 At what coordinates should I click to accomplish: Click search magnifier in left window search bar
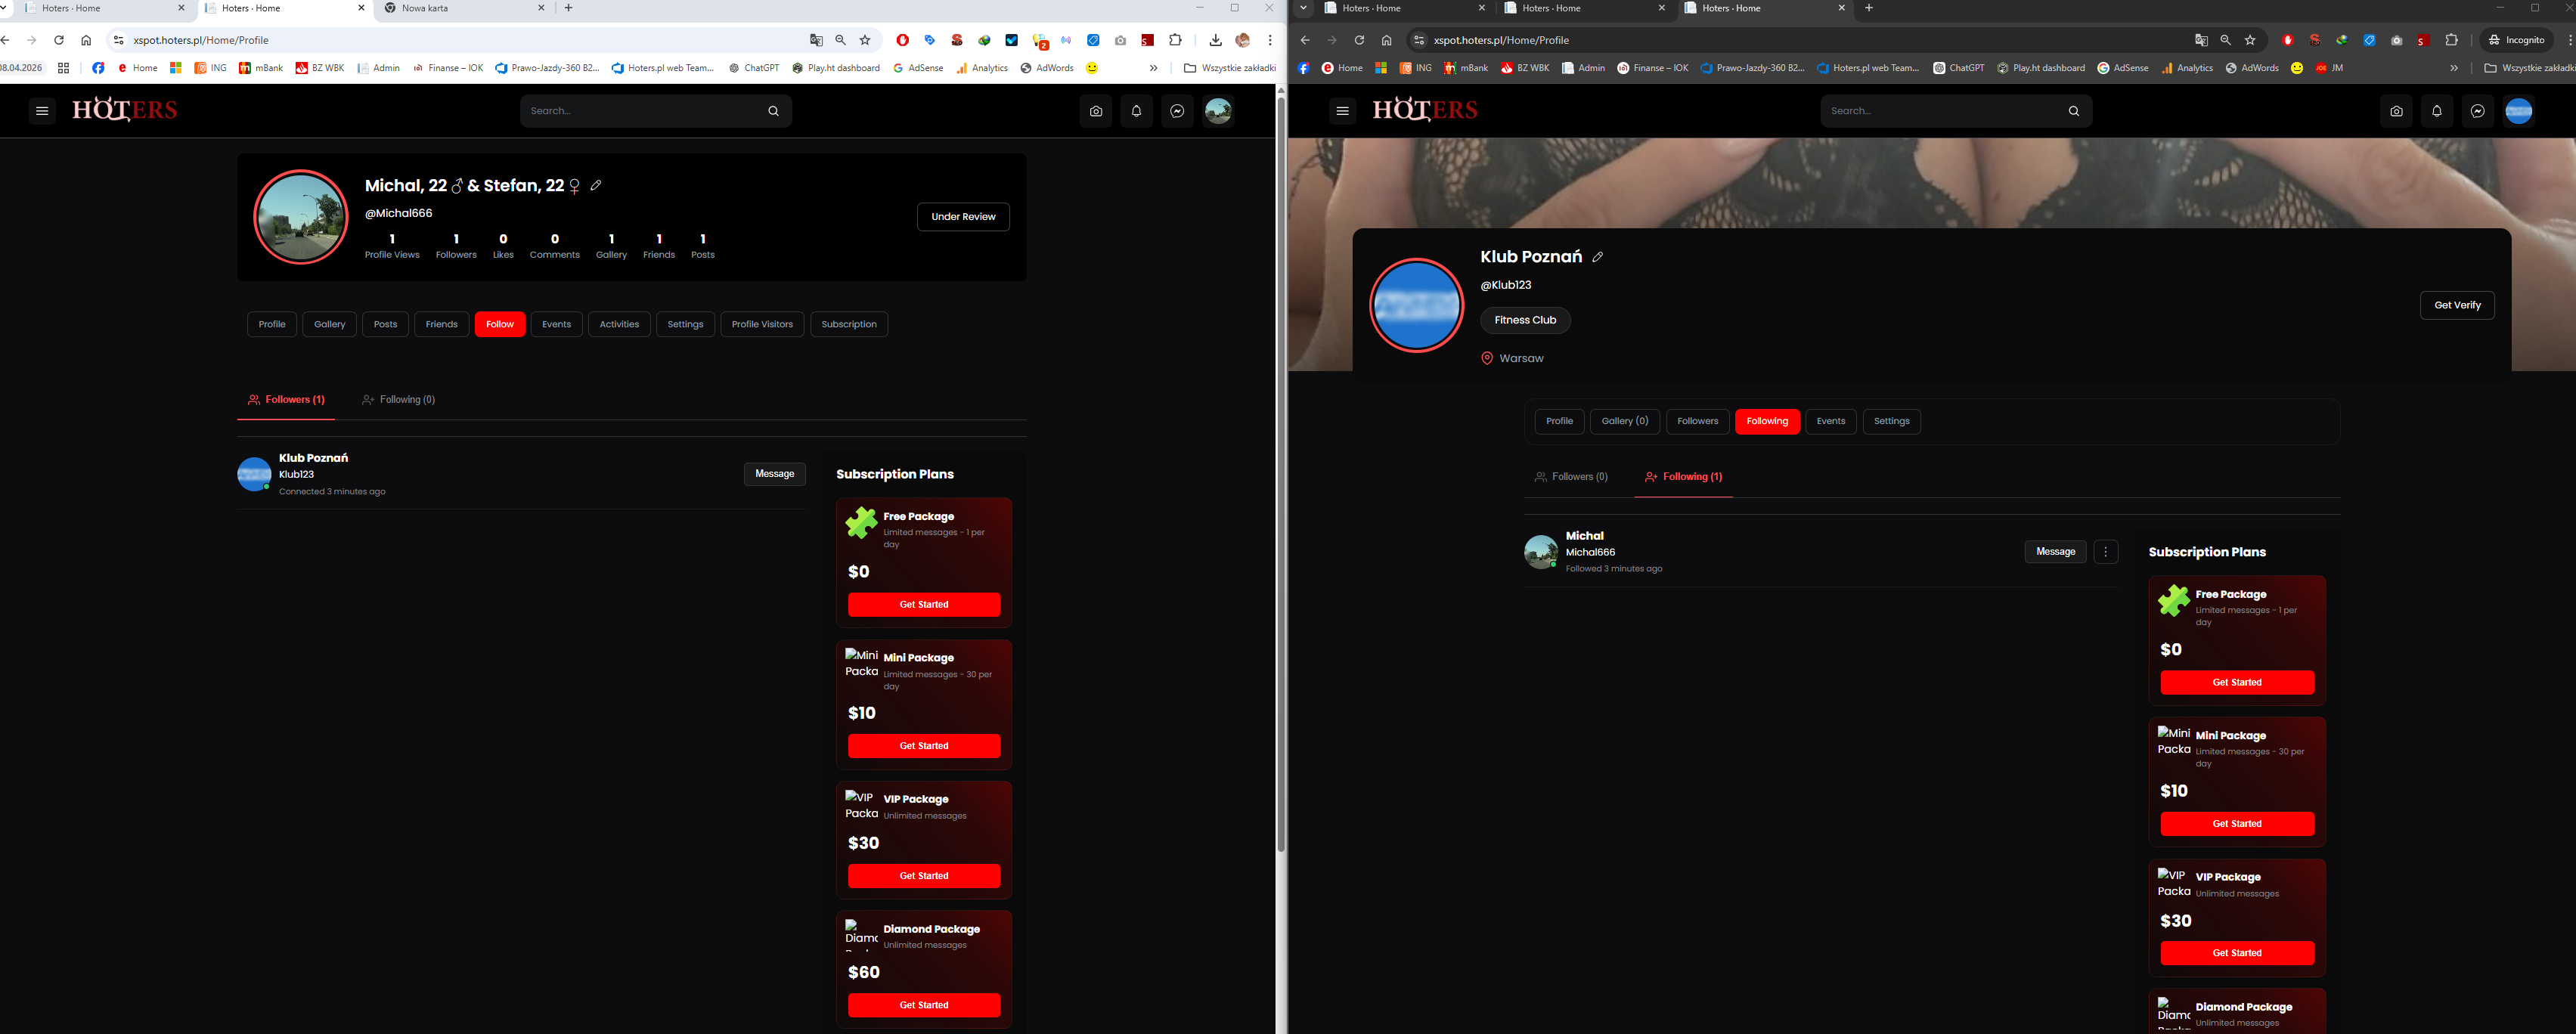pos(773,111)
